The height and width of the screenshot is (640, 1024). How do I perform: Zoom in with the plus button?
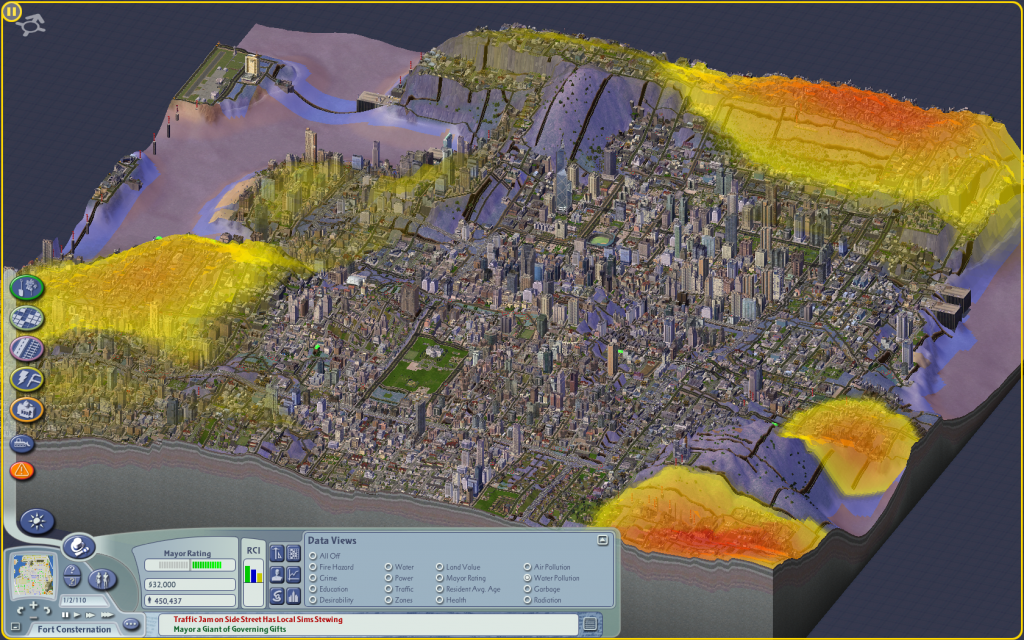(33, 605)
